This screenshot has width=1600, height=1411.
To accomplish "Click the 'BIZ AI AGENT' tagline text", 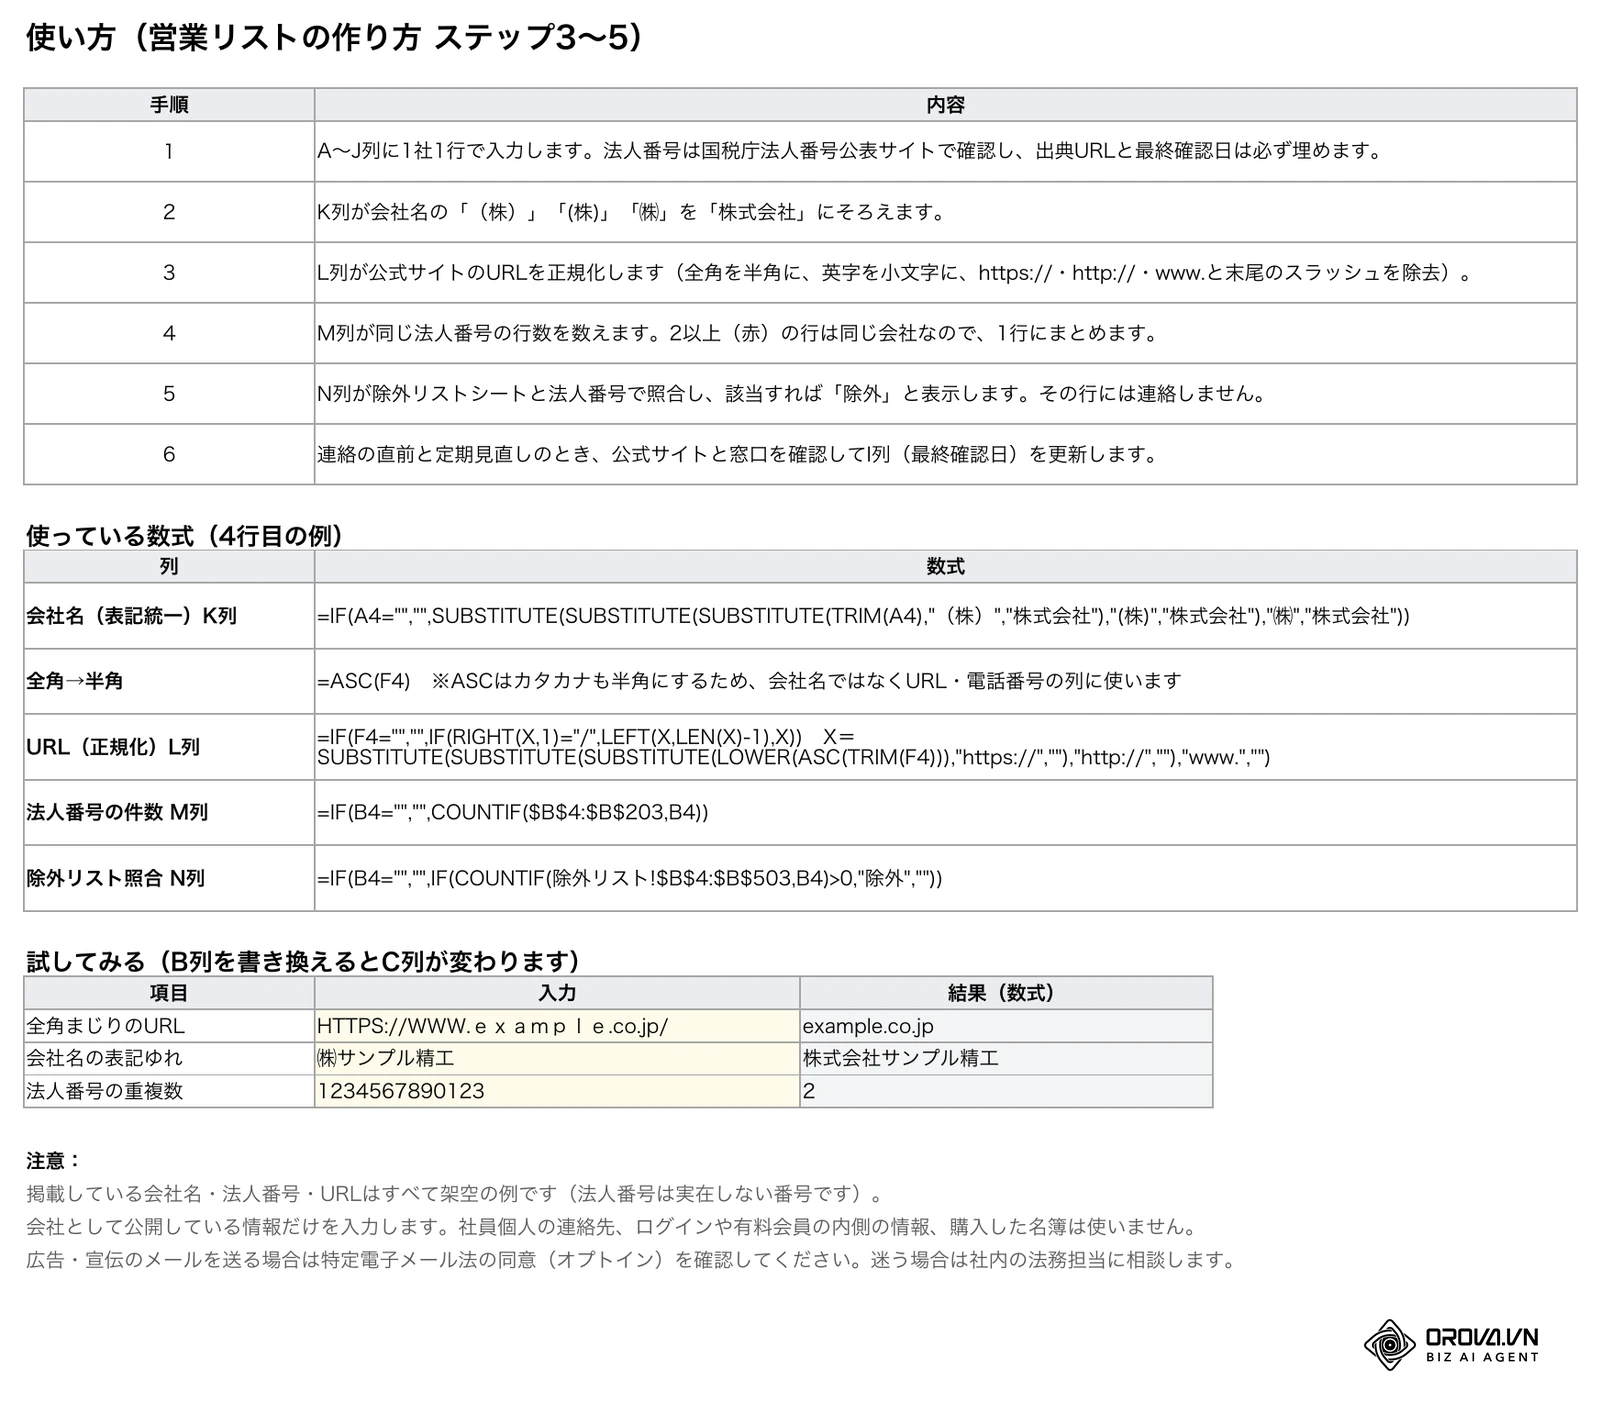I will (x=1482, y=1357).
